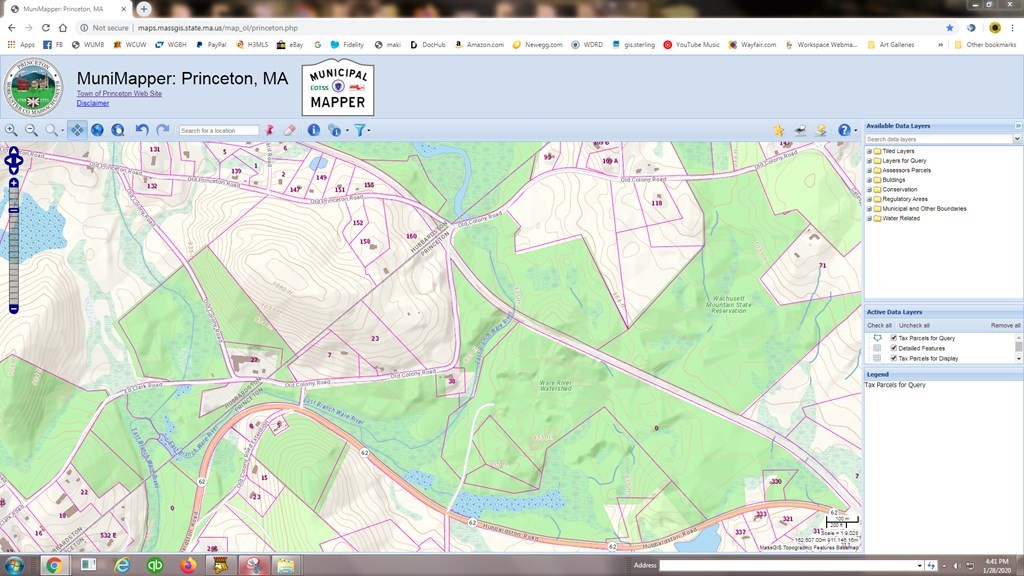Click the minus zoom button on map
This screenshot has width=1024, height=576.
pos(14,309)
